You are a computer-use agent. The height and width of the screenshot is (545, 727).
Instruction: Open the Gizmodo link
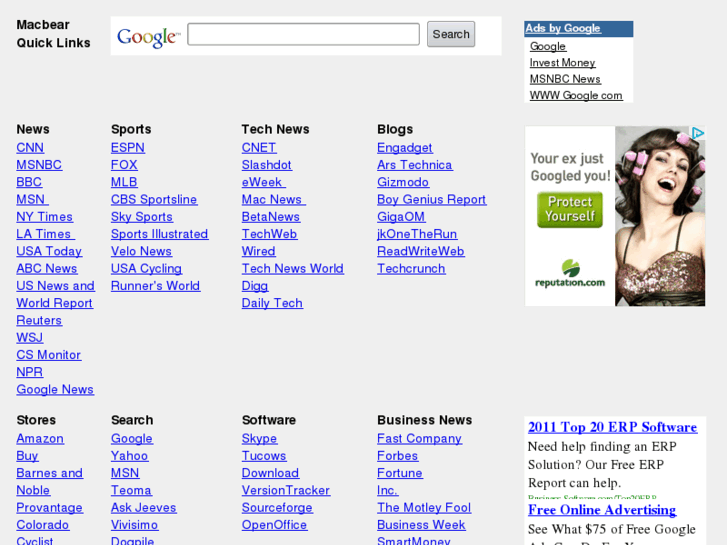click(403, 182)
